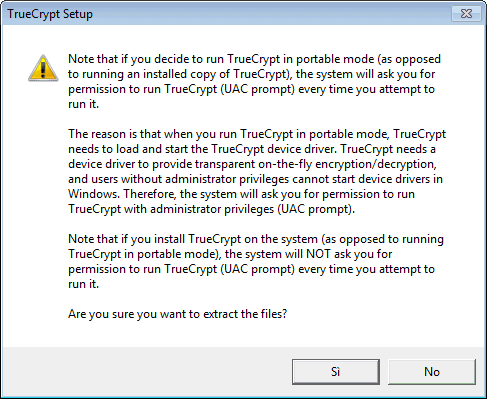Click paragraph starting 'Note that if you install'

(x=256, y=261)
